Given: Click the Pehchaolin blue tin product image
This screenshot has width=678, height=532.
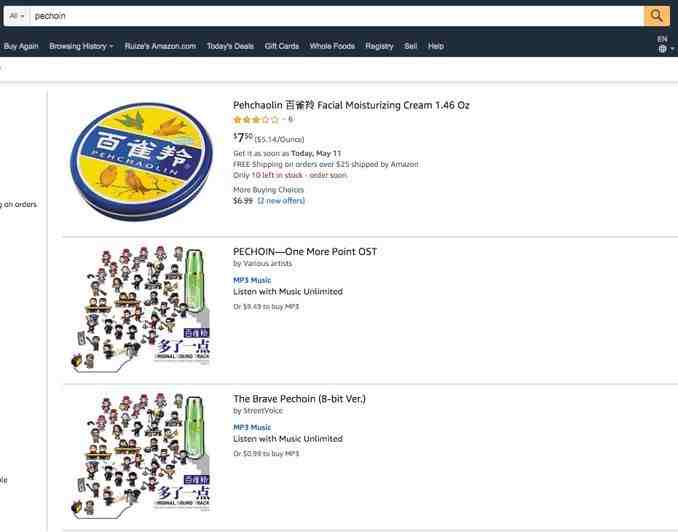Looking at the screenshot, I should 141,161.
